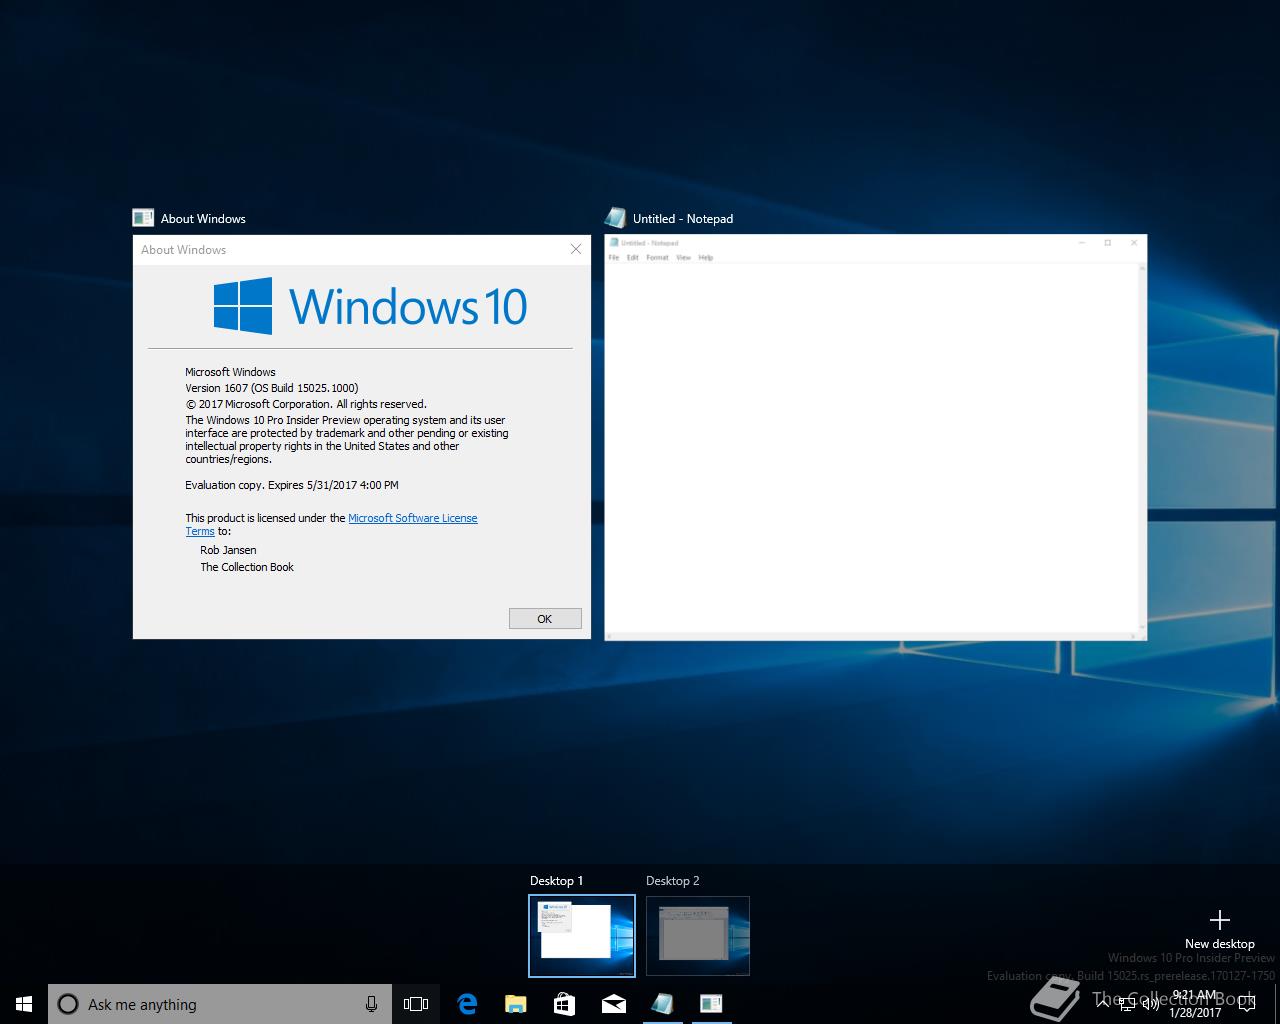This screenshot has width=1280, height=1024.
Task: Open File menu in Notepad
Action: click(614, 258)
